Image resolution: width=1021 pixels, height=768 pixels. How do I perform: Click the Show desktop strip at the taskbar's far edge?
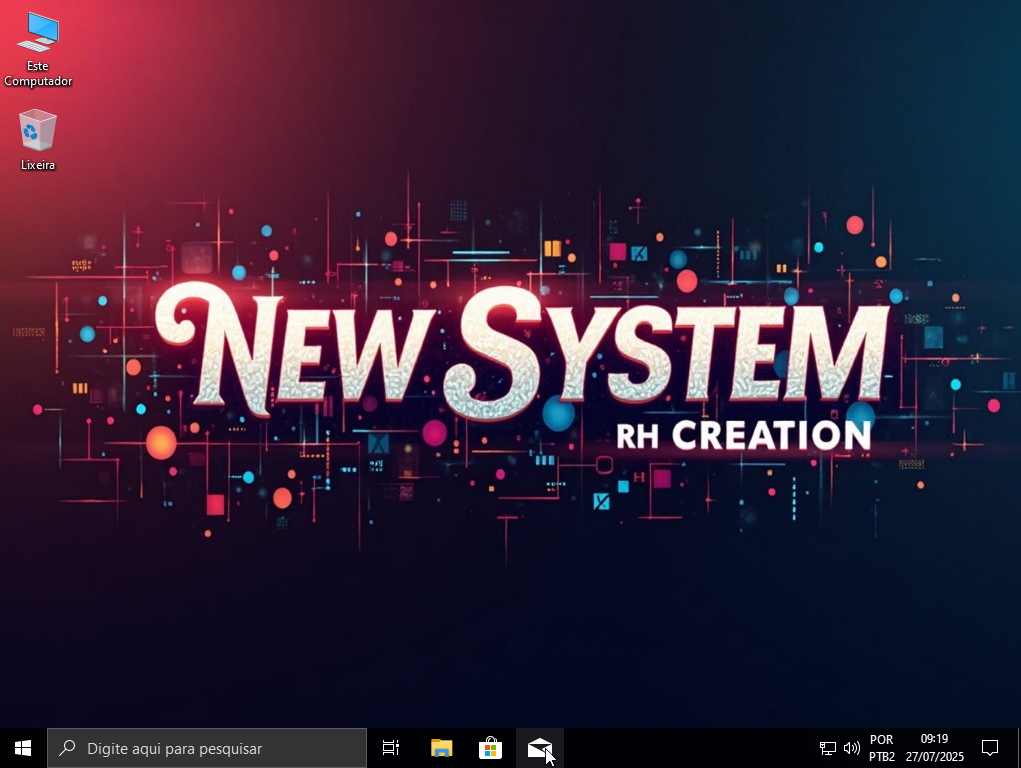pos(1018,748)
